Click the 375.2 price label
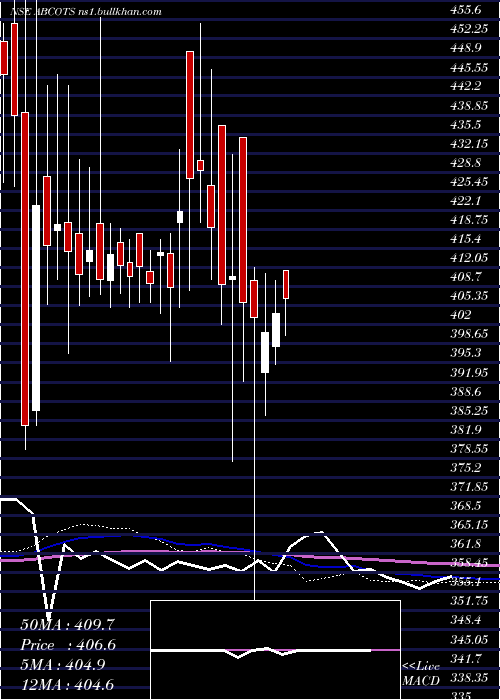The image size is (500, 700). pos(465,468)
